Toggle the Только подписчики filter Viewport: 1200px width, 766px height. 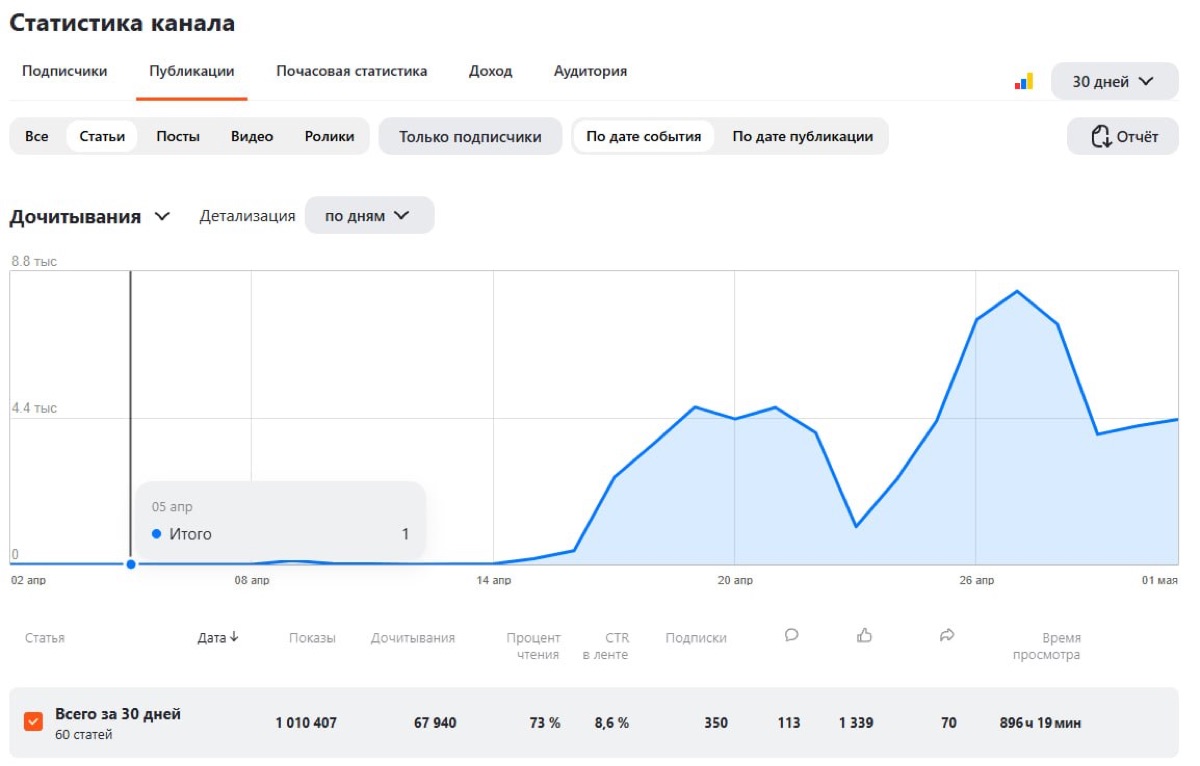tap(470, 137)
